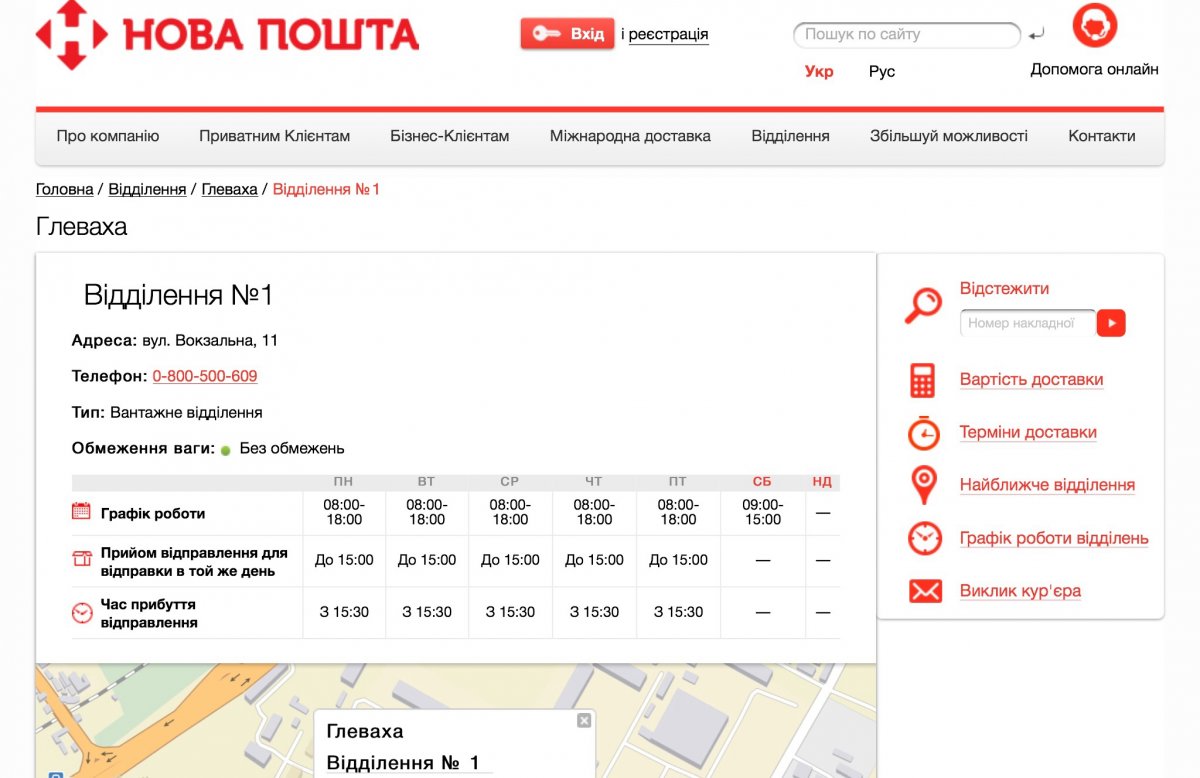Click the Відділення №1 heading
Image resolution: width=1200 pixels, height=778 pixels.
178,295
